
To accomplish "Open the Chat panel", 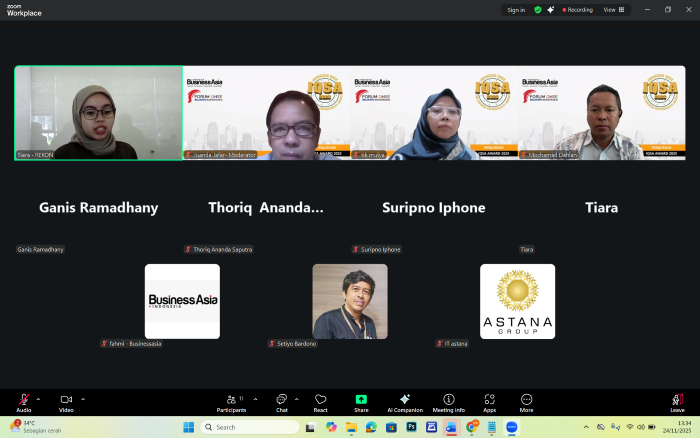I will point(282,400).
